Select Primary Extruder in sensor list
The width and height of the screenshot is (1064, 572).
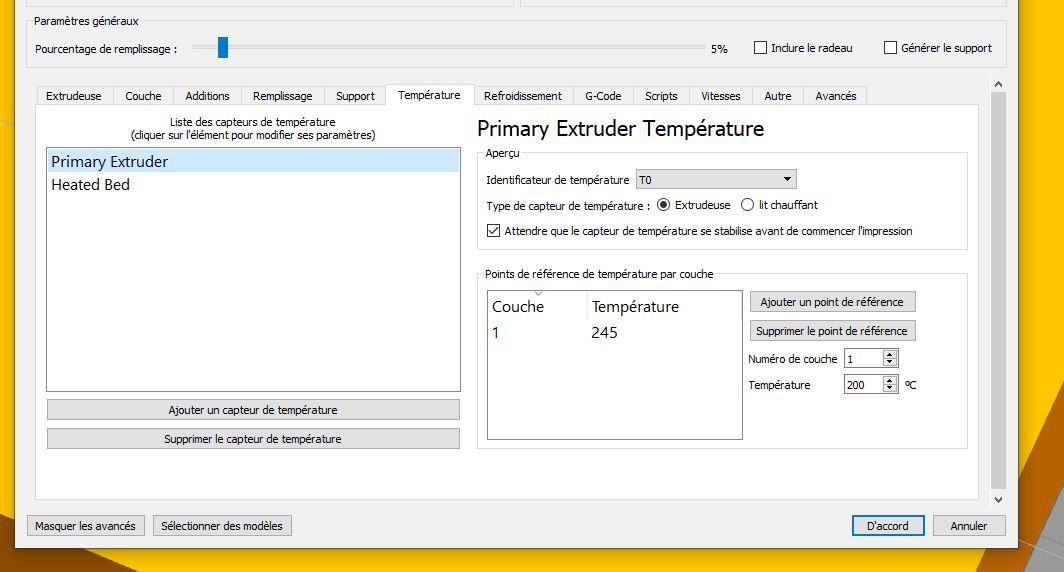(253, 161)
